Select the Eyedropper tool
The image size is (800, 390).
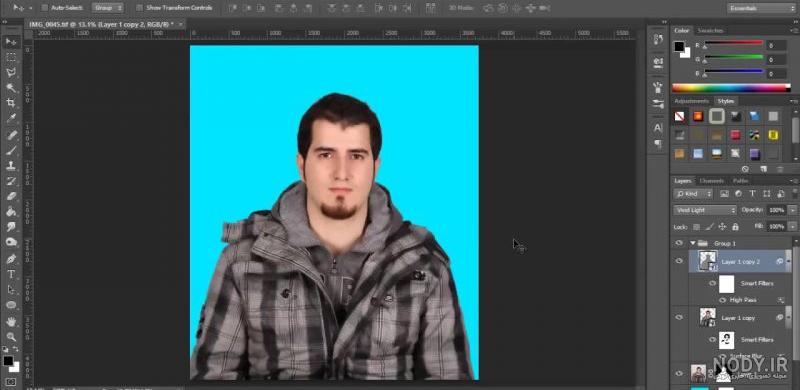(x=11, y=118)
